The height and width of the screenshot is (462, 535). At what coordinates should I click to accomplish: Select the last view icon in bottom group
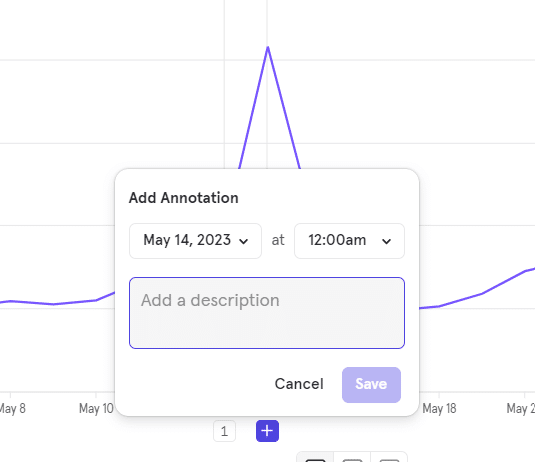pyautogui.click(x=389, y=457)
